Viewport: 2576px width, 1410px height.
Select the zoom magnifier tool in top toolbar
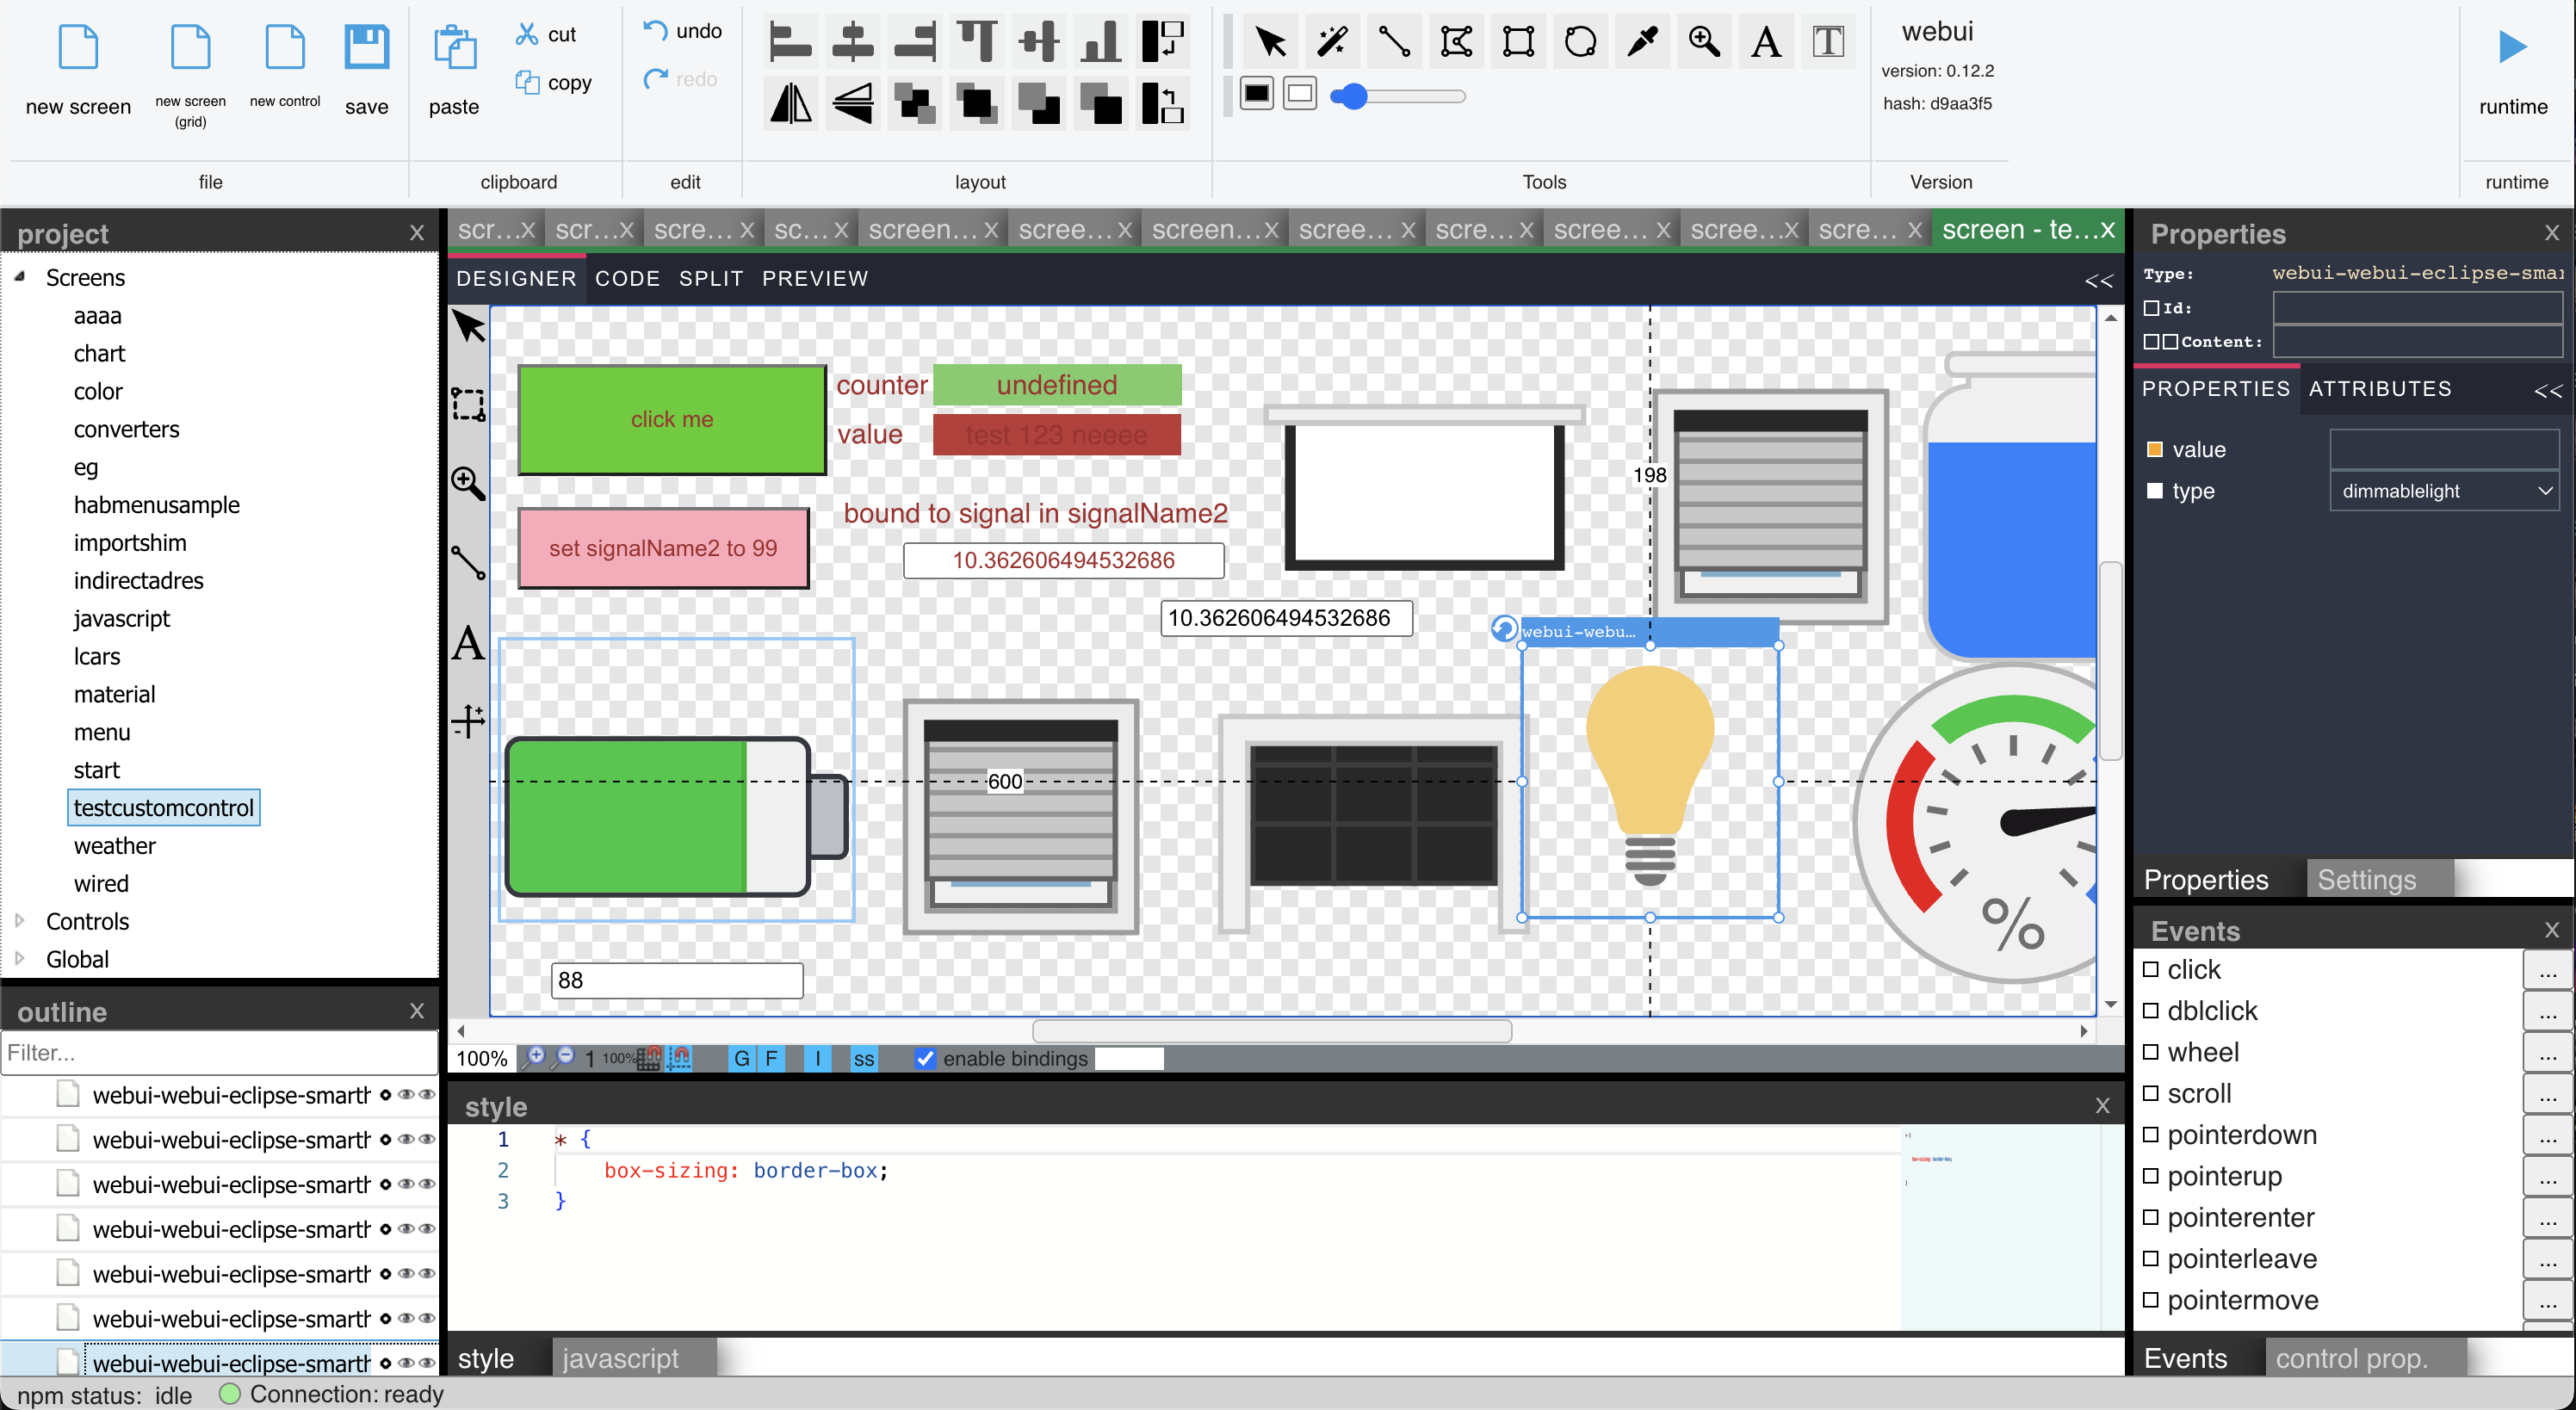1704,42
